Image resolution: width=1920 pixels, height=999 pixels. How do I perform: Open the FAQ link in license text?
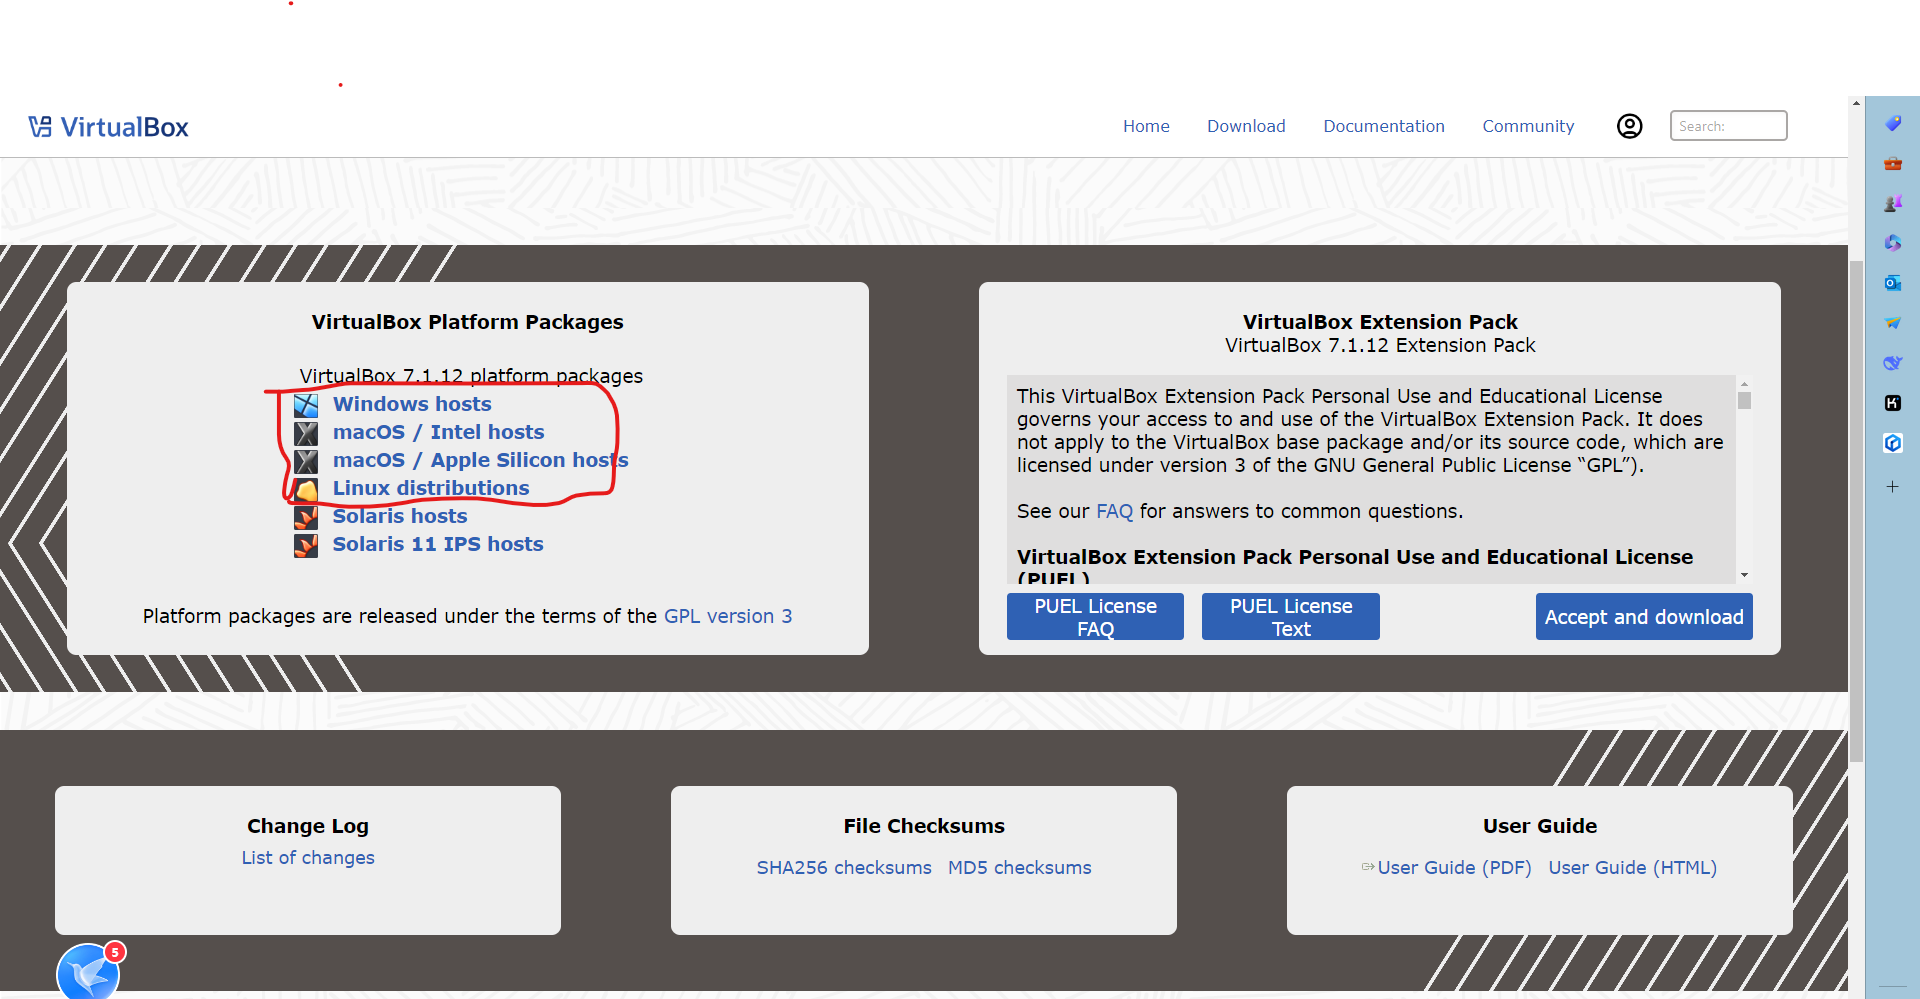click(1114, 511)
